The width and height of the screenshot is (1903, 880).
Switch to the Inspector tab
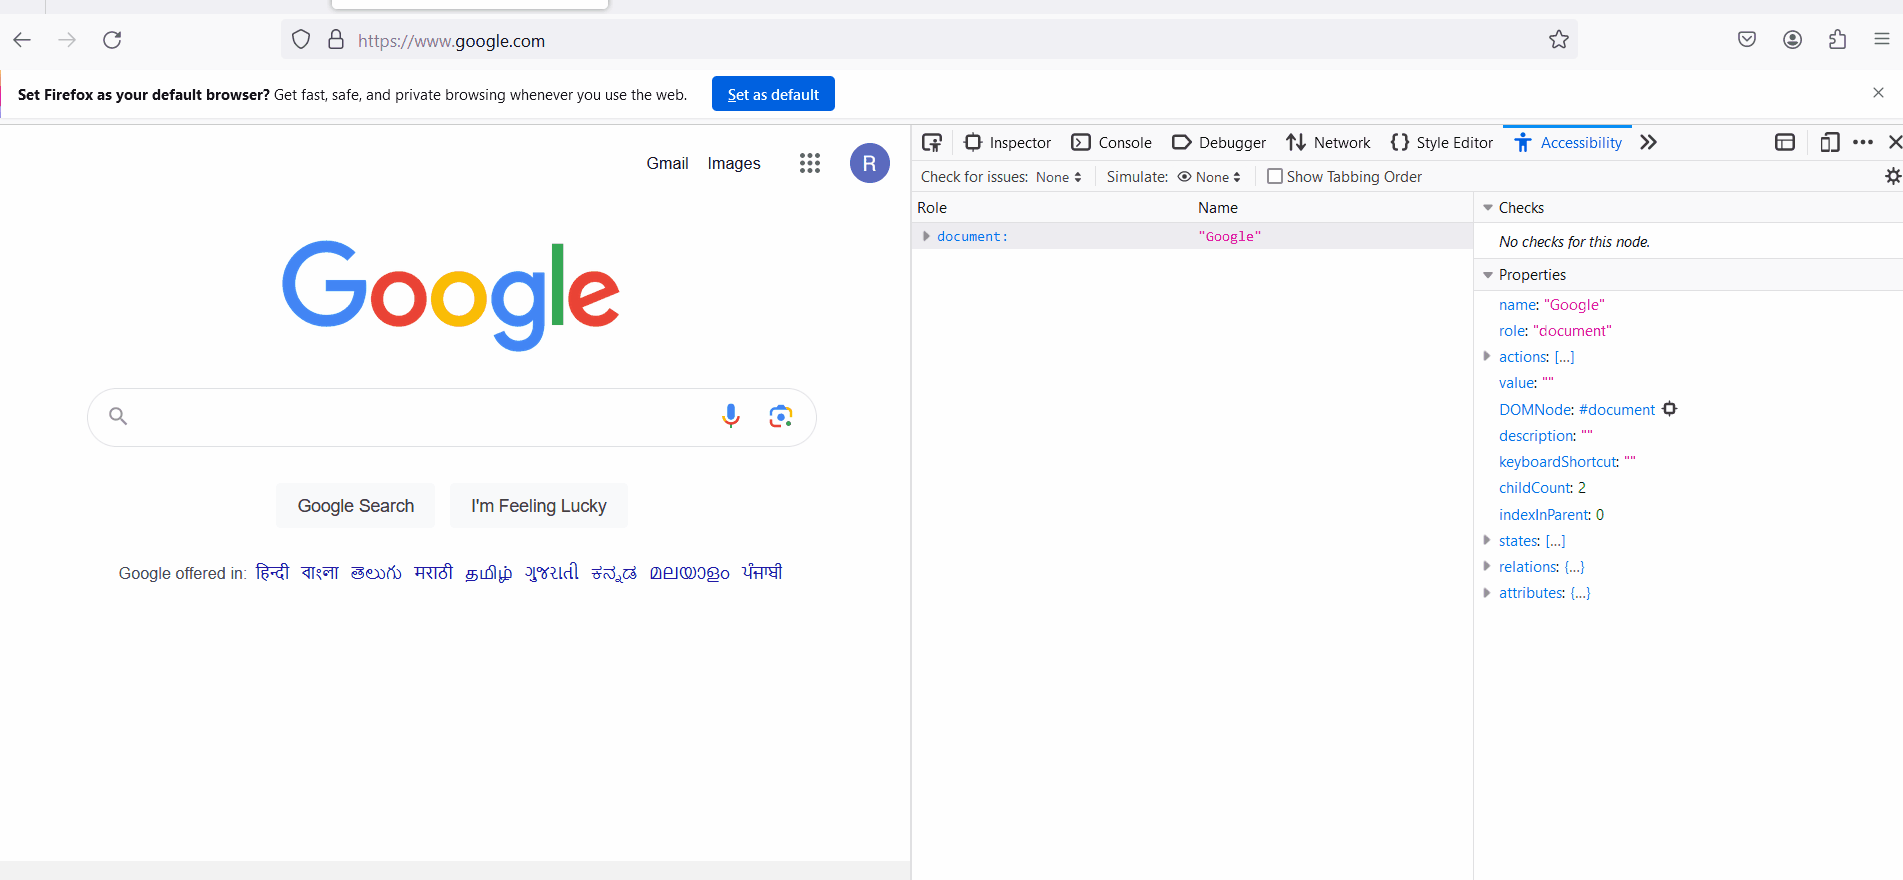pyautogui.click(x=1007, y=143)
